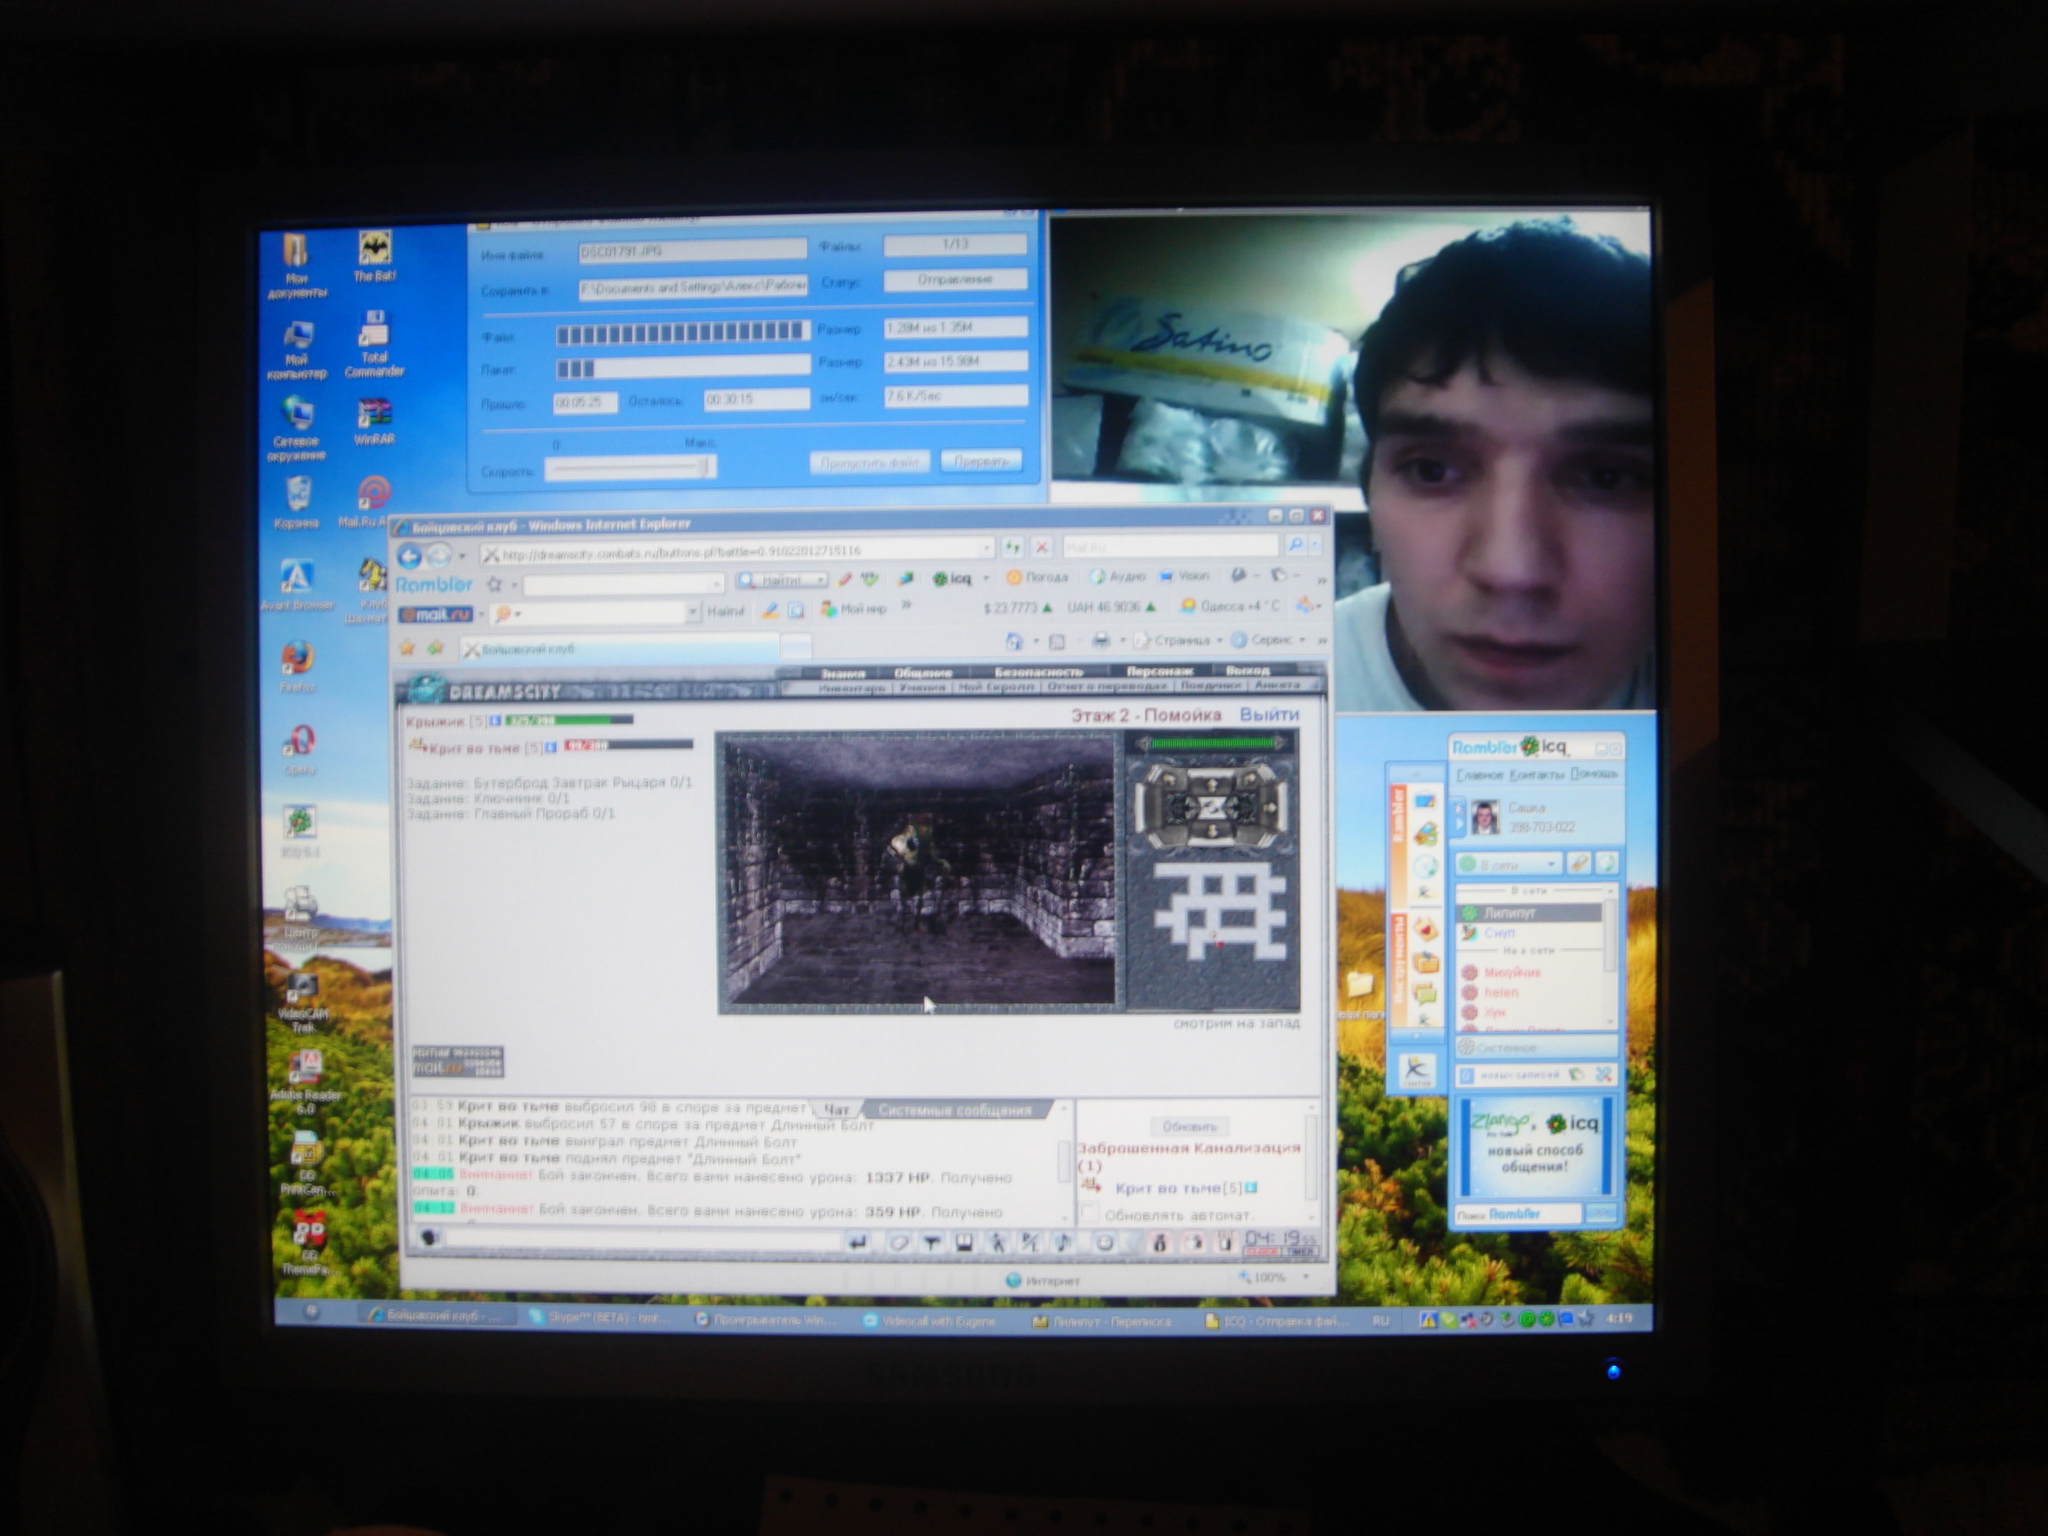This screenshot has height=1536, width=2048.
Task: Click the Home icon in IE command bar
Action: [1014, 641]
